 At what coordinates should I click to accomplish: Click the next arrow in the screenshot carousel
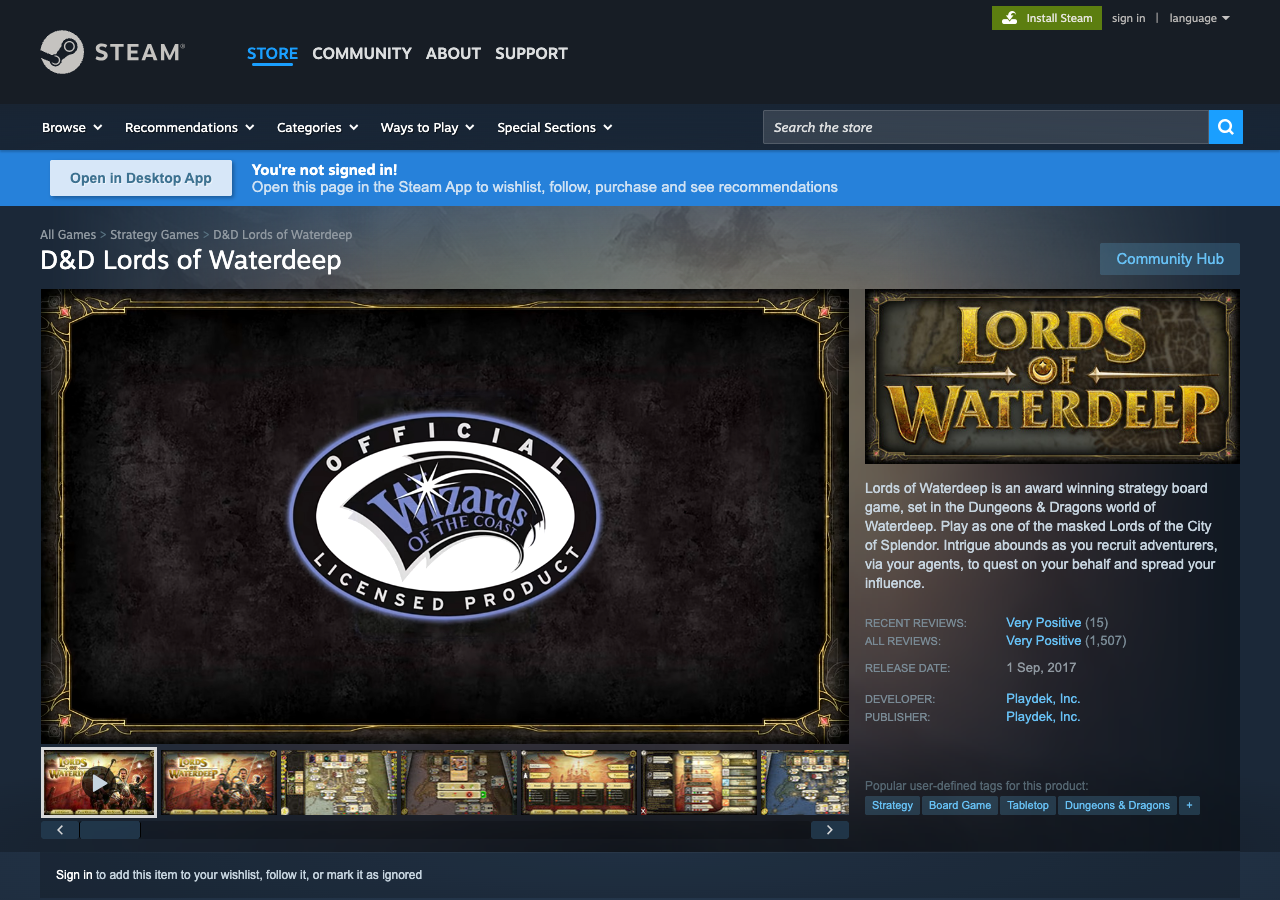click(829, 829)
